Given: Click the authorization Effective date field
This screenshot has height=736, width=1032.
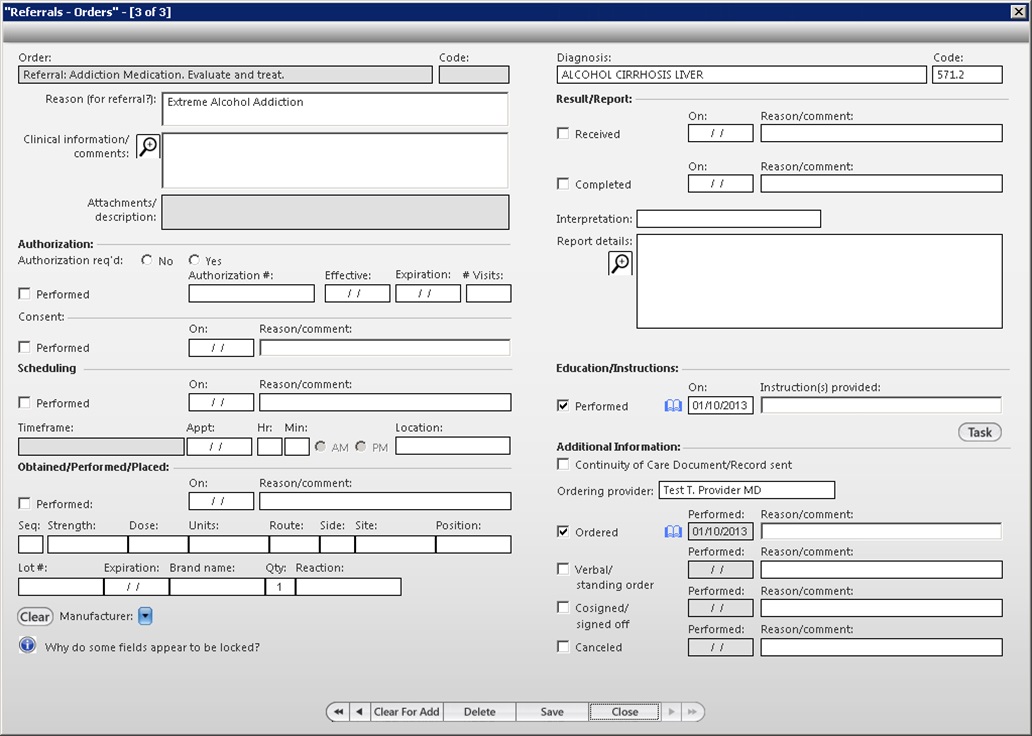Looking at the screenshot, I should click(x=357, y=294).
